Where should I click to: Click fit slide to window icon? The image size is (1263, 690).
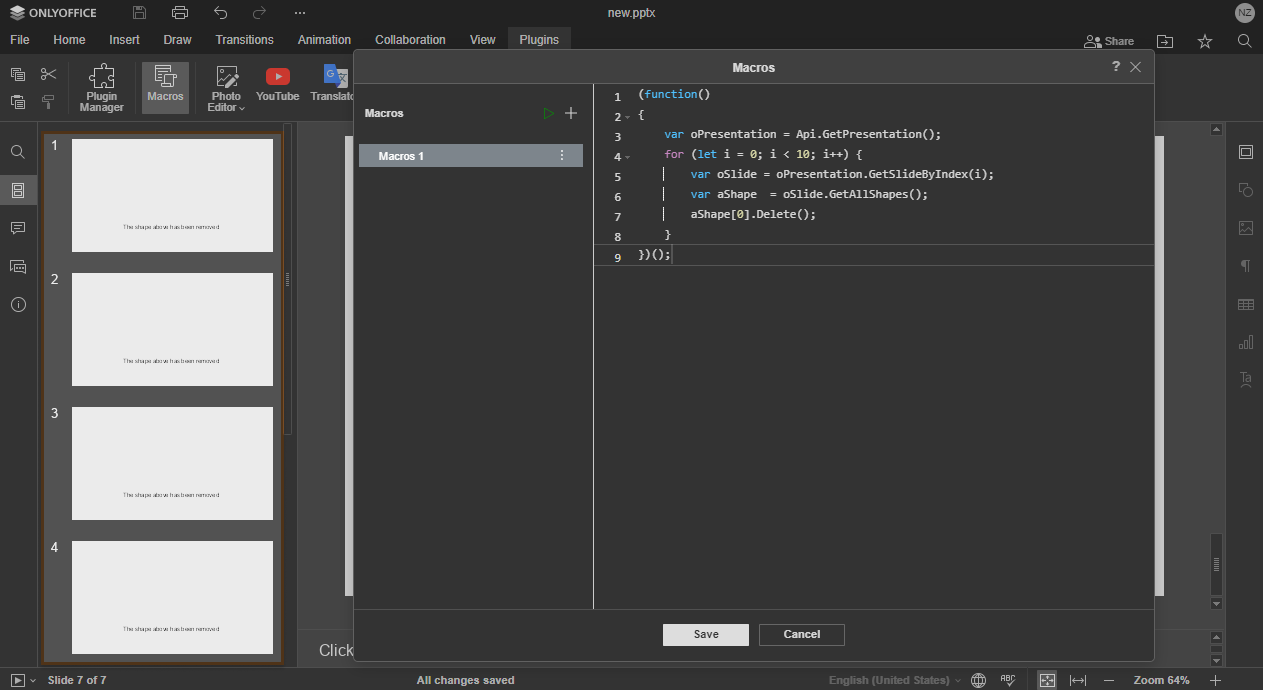(x=1047, y=680)
